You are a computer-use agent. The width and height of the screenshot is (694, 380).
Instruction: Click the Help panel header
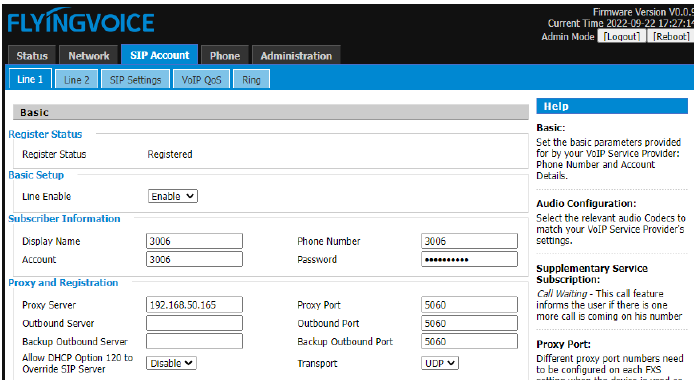612,106
